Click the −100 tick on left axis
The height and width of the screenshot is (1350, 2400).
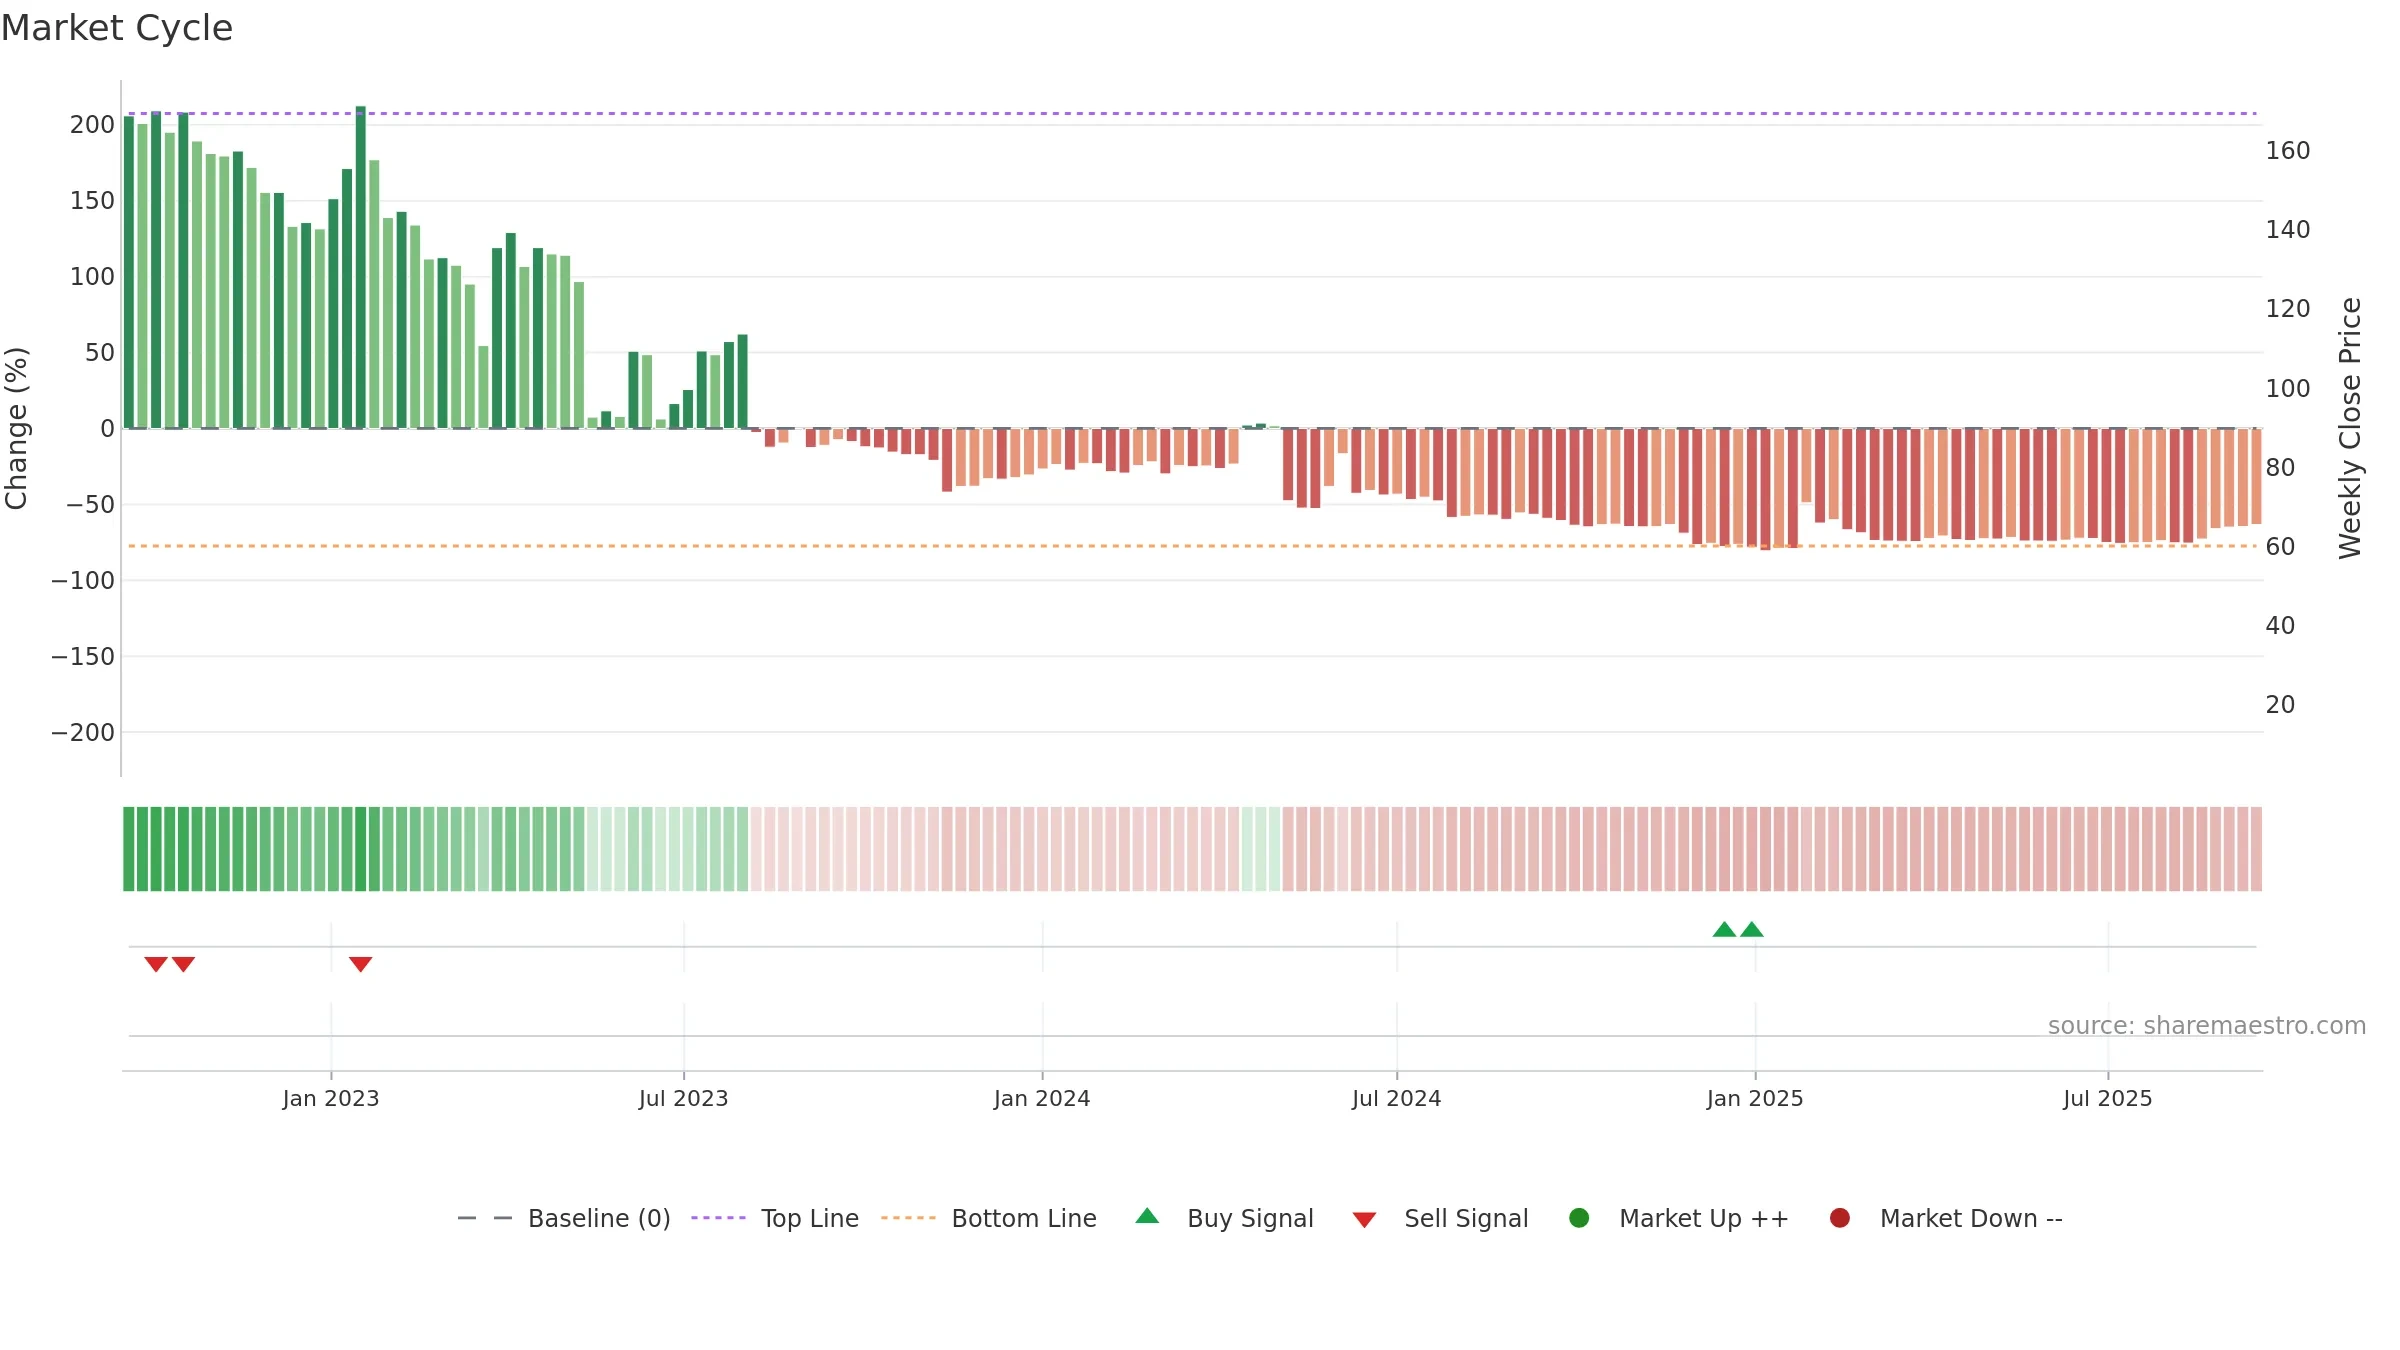83,581
